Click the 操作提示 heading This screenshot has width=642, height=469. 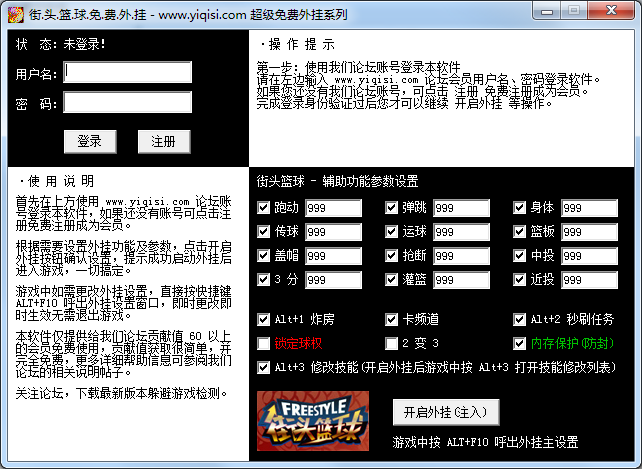pos(298,44)
